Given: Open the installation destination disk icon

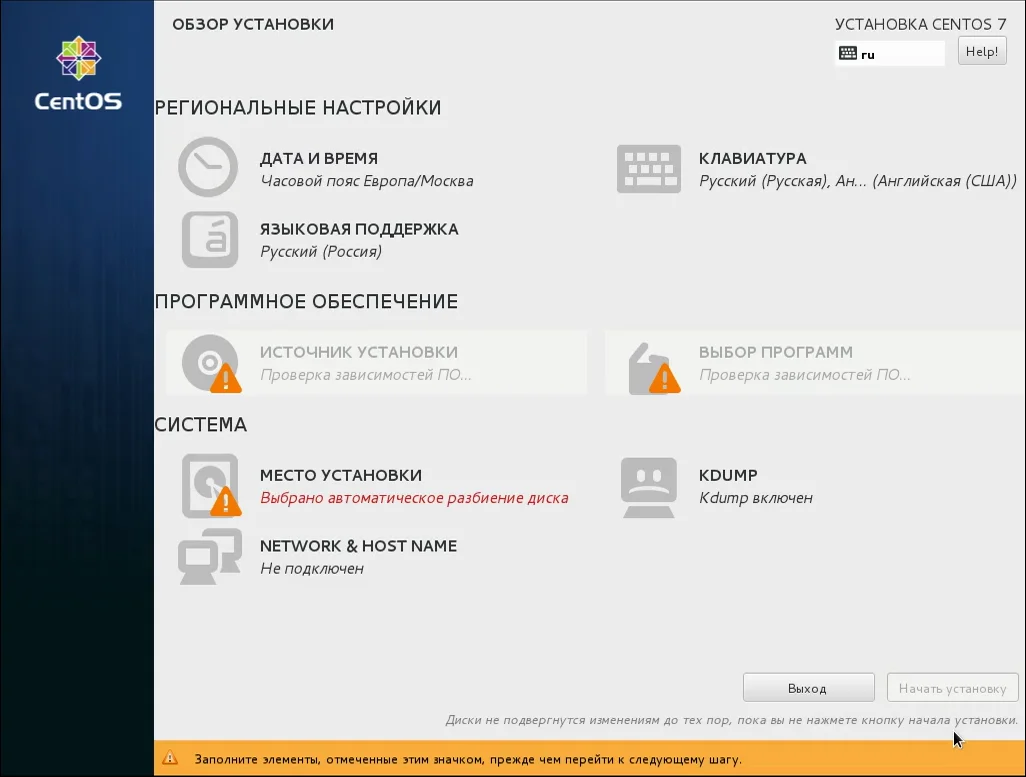Looking at the screenshot, I should pyautogui.click(x=211, y=486).
